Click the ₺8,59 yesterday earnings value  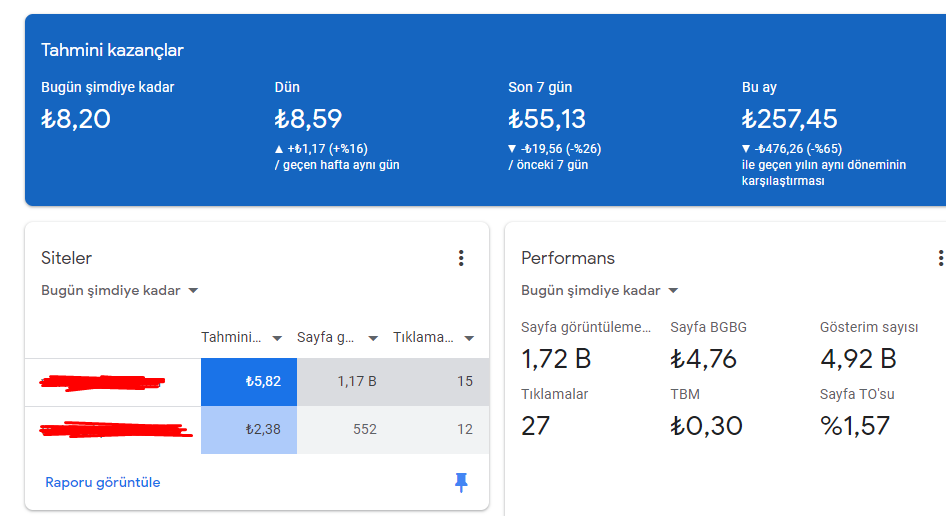(x=308, y=119)
